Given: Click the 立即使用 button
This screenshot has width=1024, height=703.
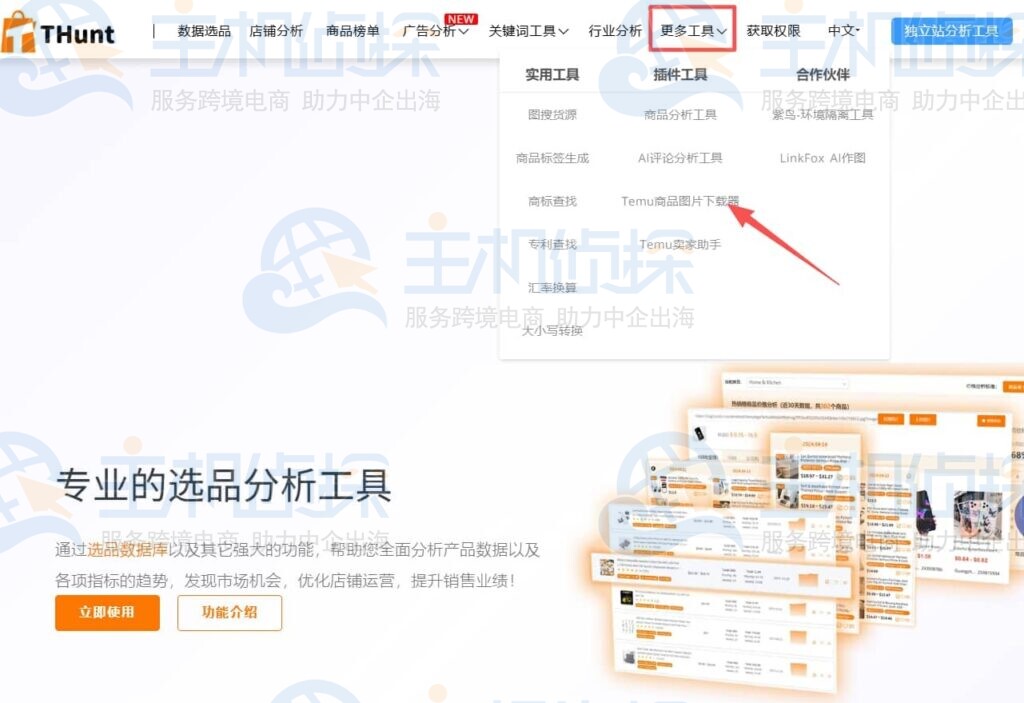Looking at the screenshot, I should (107, 614).
